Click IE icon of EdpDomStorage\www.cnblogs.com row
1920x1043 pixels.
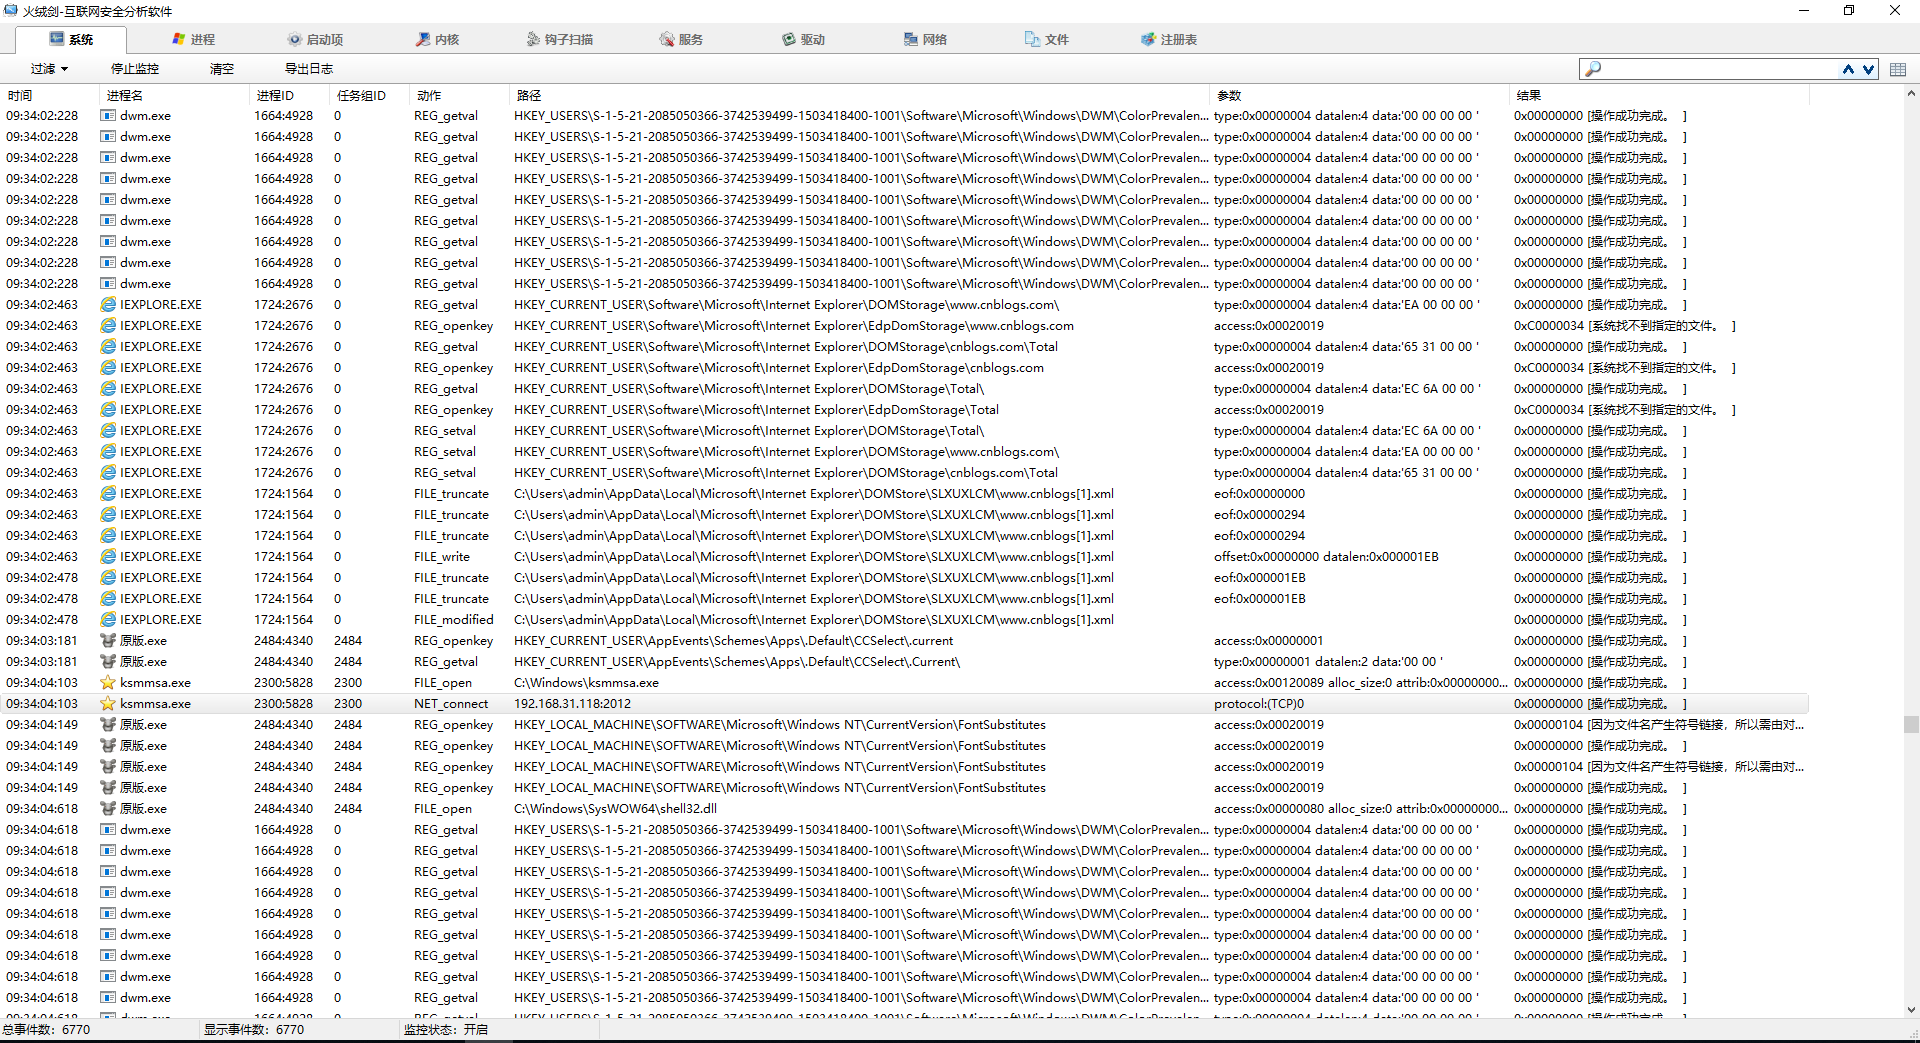click(x=108, y=326)
